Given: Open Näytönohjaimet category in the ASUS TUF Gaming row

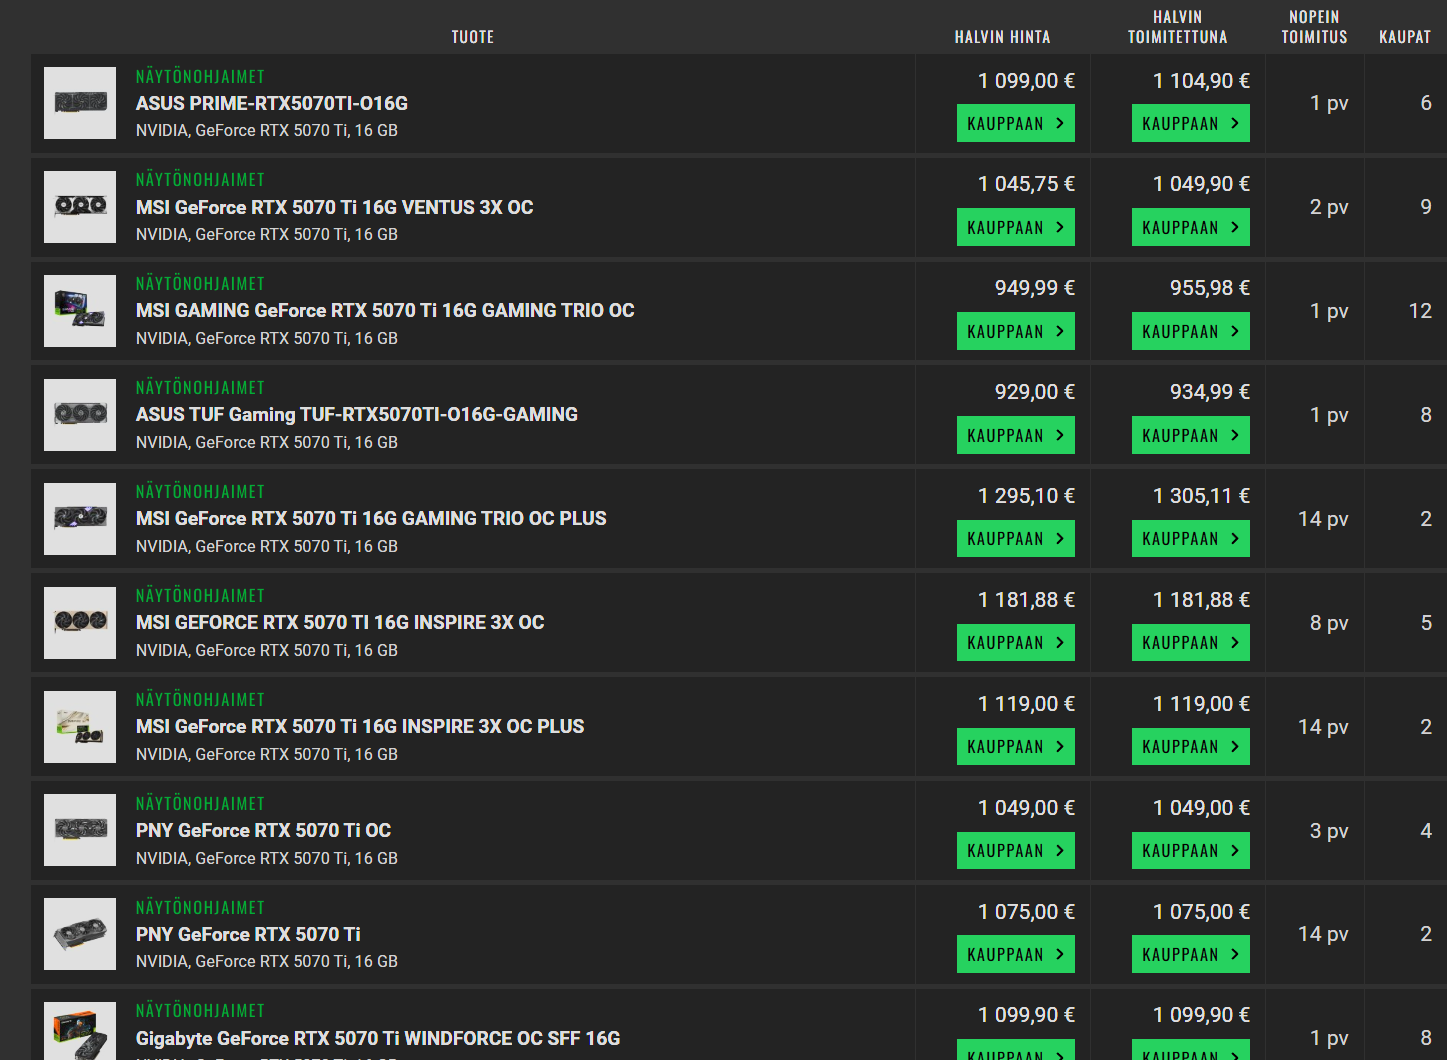Looking at the screenshot, I should [200, 388].
